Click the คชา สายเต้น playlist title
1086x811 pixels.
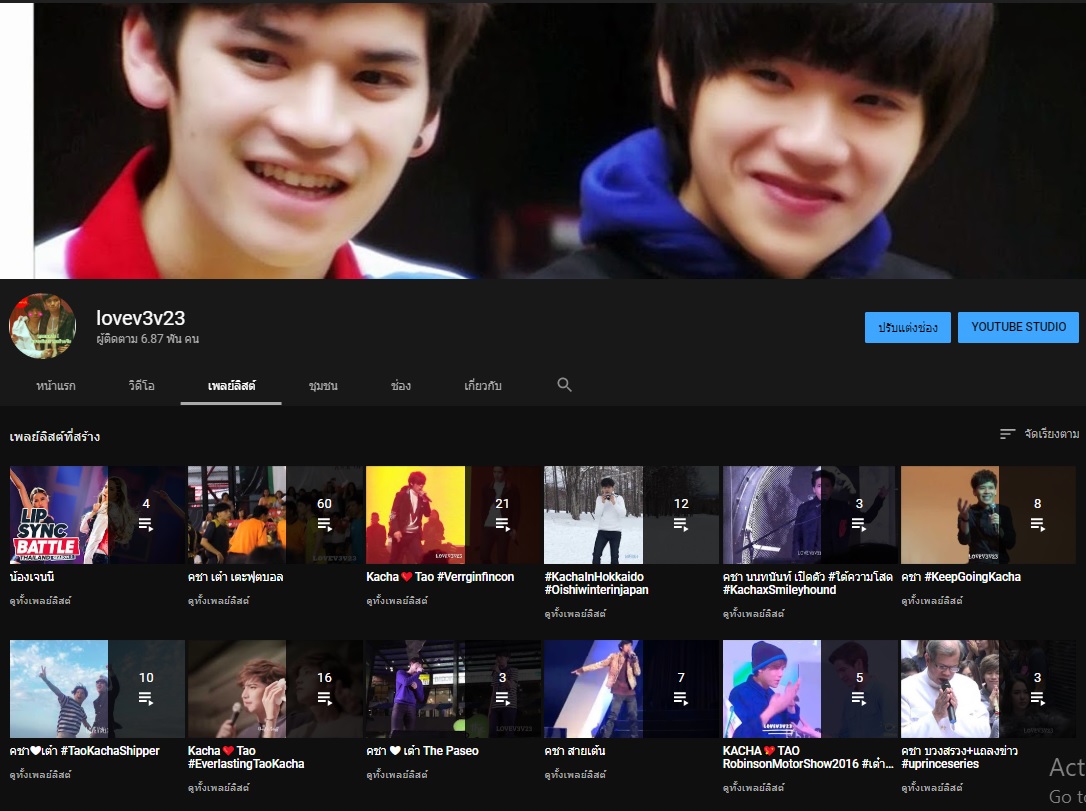pos(575,751)
